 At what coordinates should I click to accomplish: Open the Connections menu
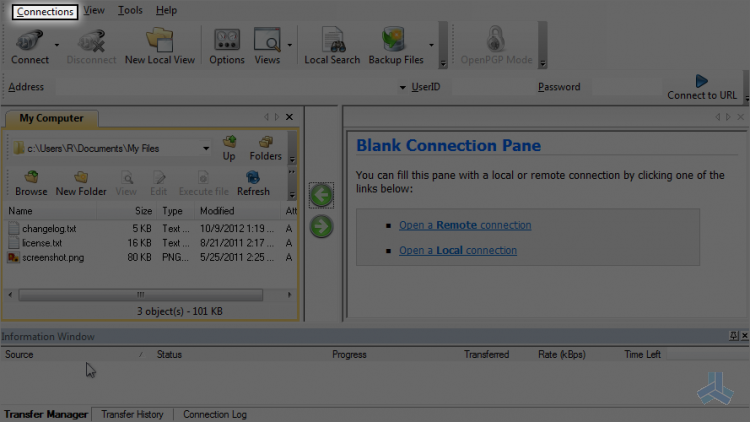tap(45, 11)
